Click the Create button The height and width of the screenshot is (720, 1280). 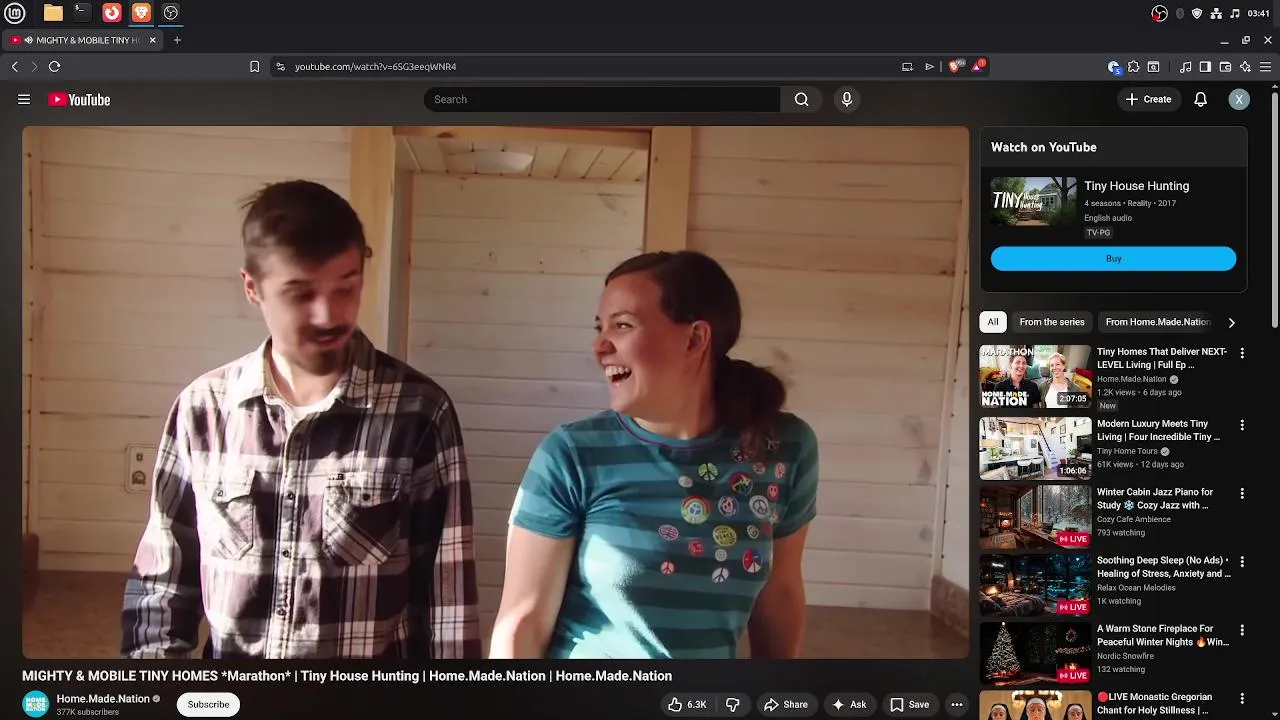point(1148,99)
